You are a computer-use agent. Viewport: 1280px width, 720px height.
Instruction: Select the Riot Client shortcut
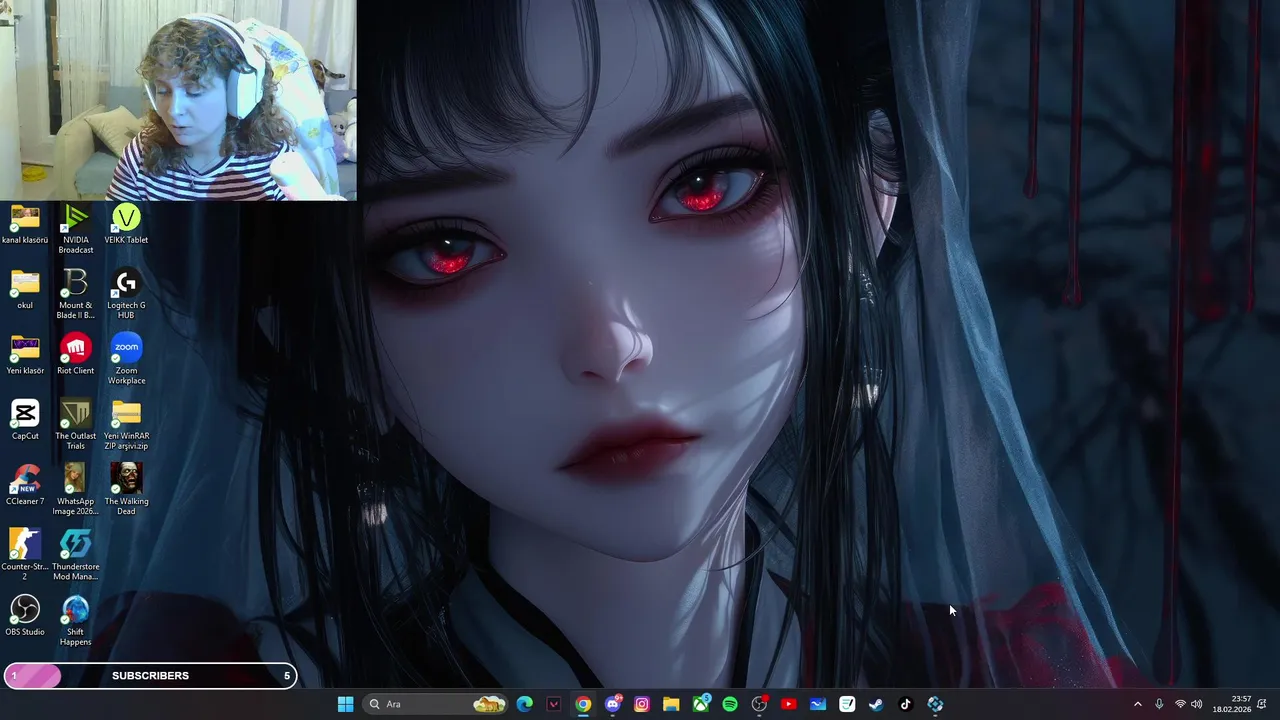[76, 354]
